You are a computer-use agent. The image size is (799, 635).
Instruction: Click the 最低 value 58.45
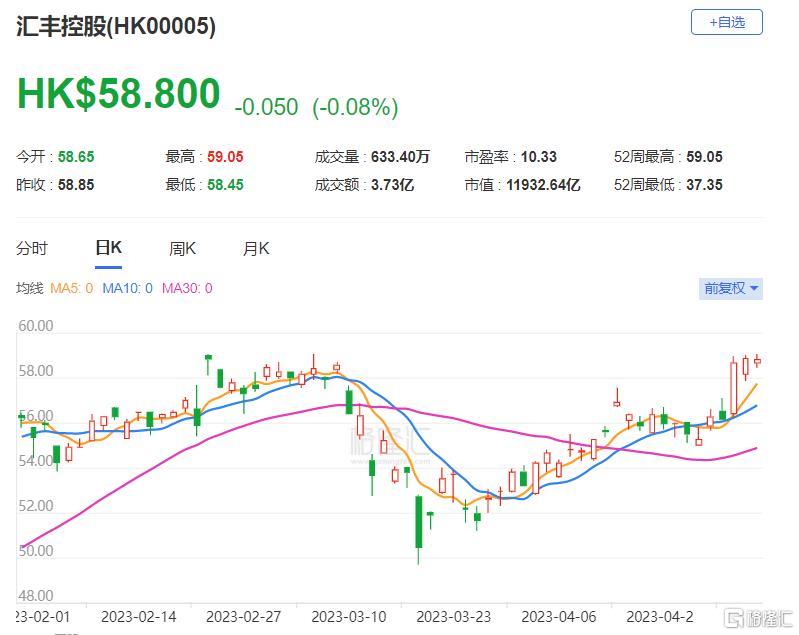click(x=225, y=184)
